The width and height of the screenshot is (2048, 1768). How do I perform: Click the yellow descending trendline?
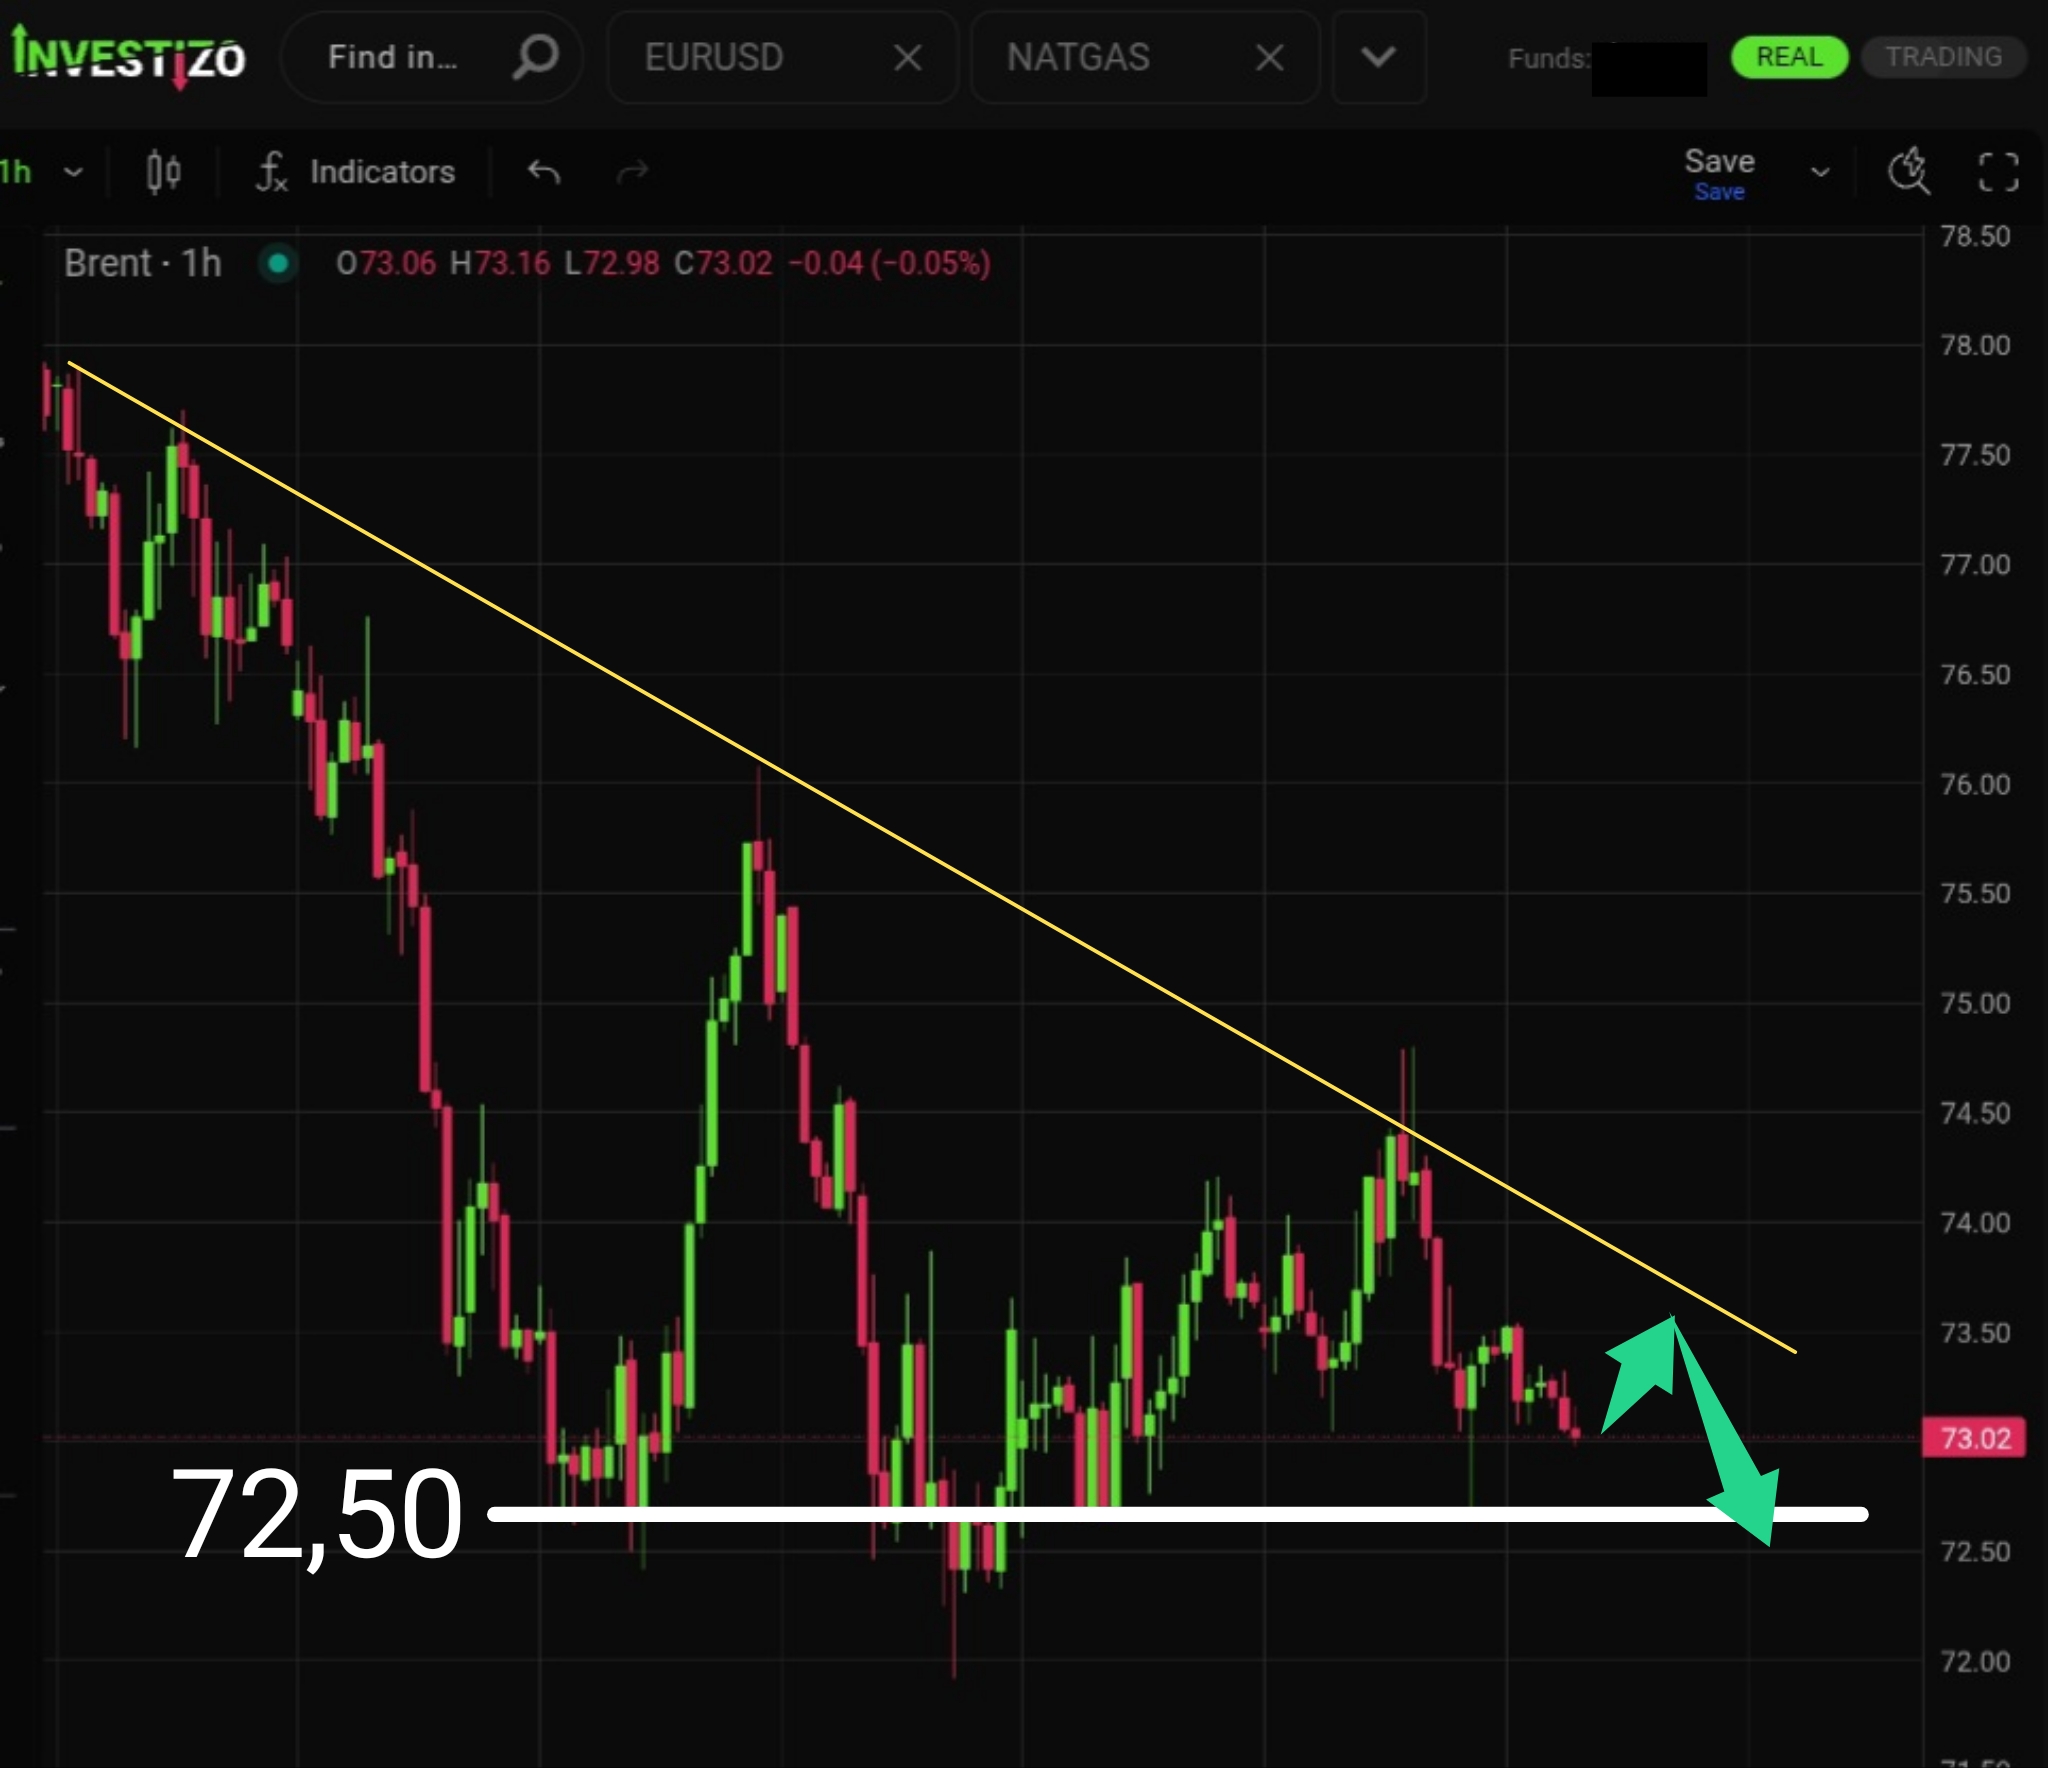coord(930,857)
